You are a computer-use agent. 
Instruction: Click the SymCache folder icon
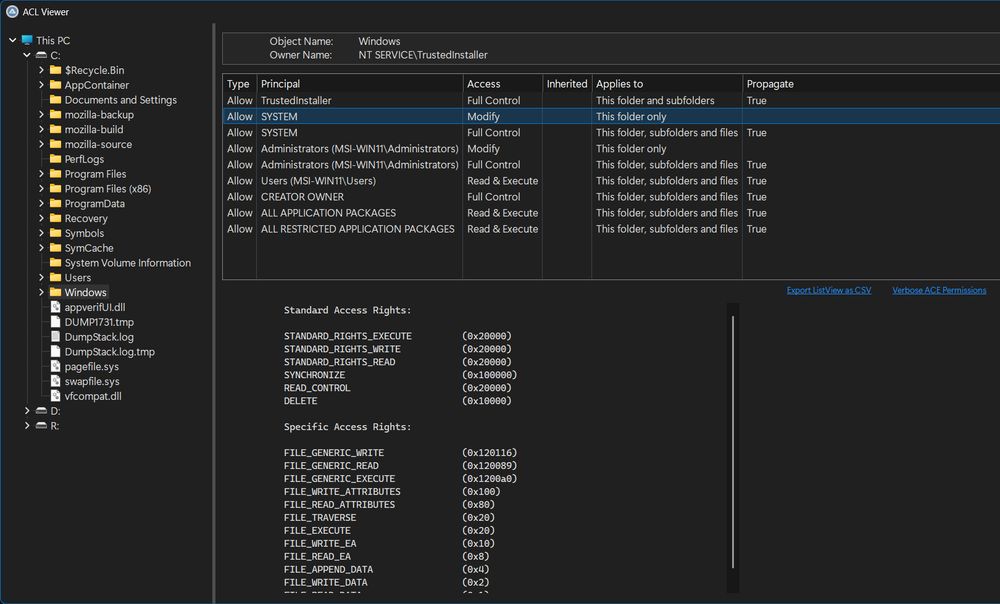(55, 248)
